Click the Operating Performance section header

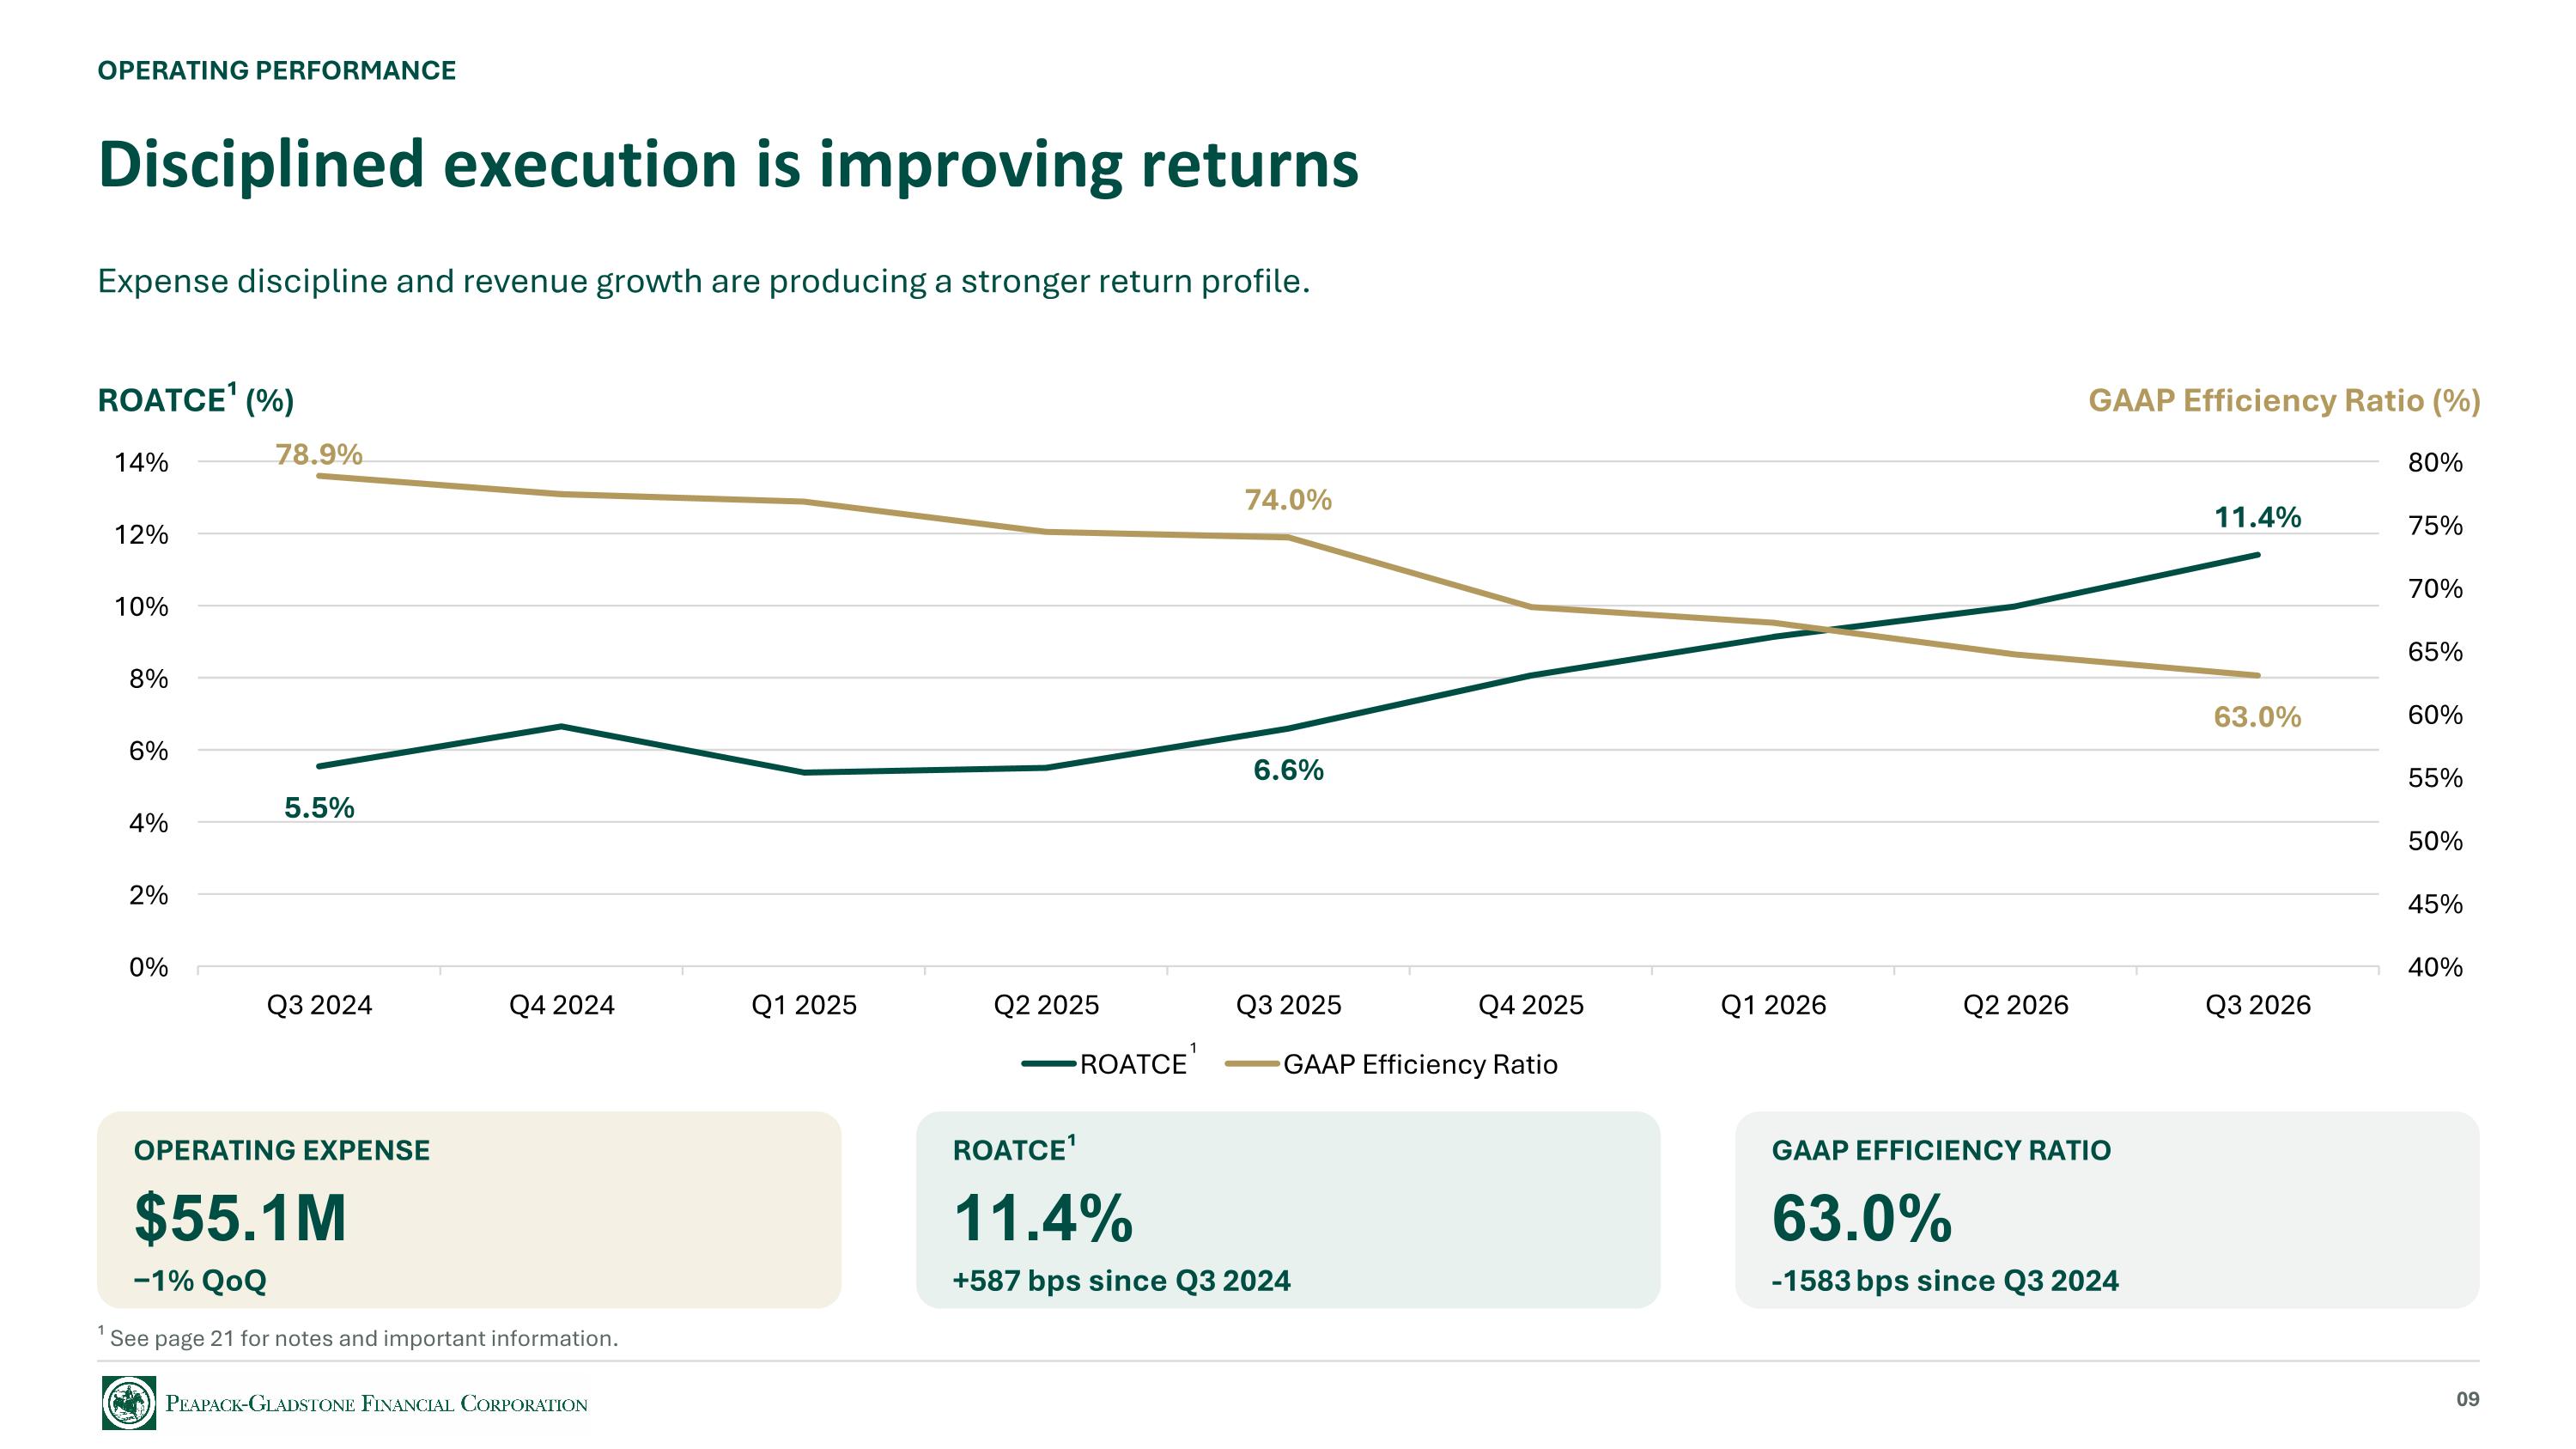point(277,70)
